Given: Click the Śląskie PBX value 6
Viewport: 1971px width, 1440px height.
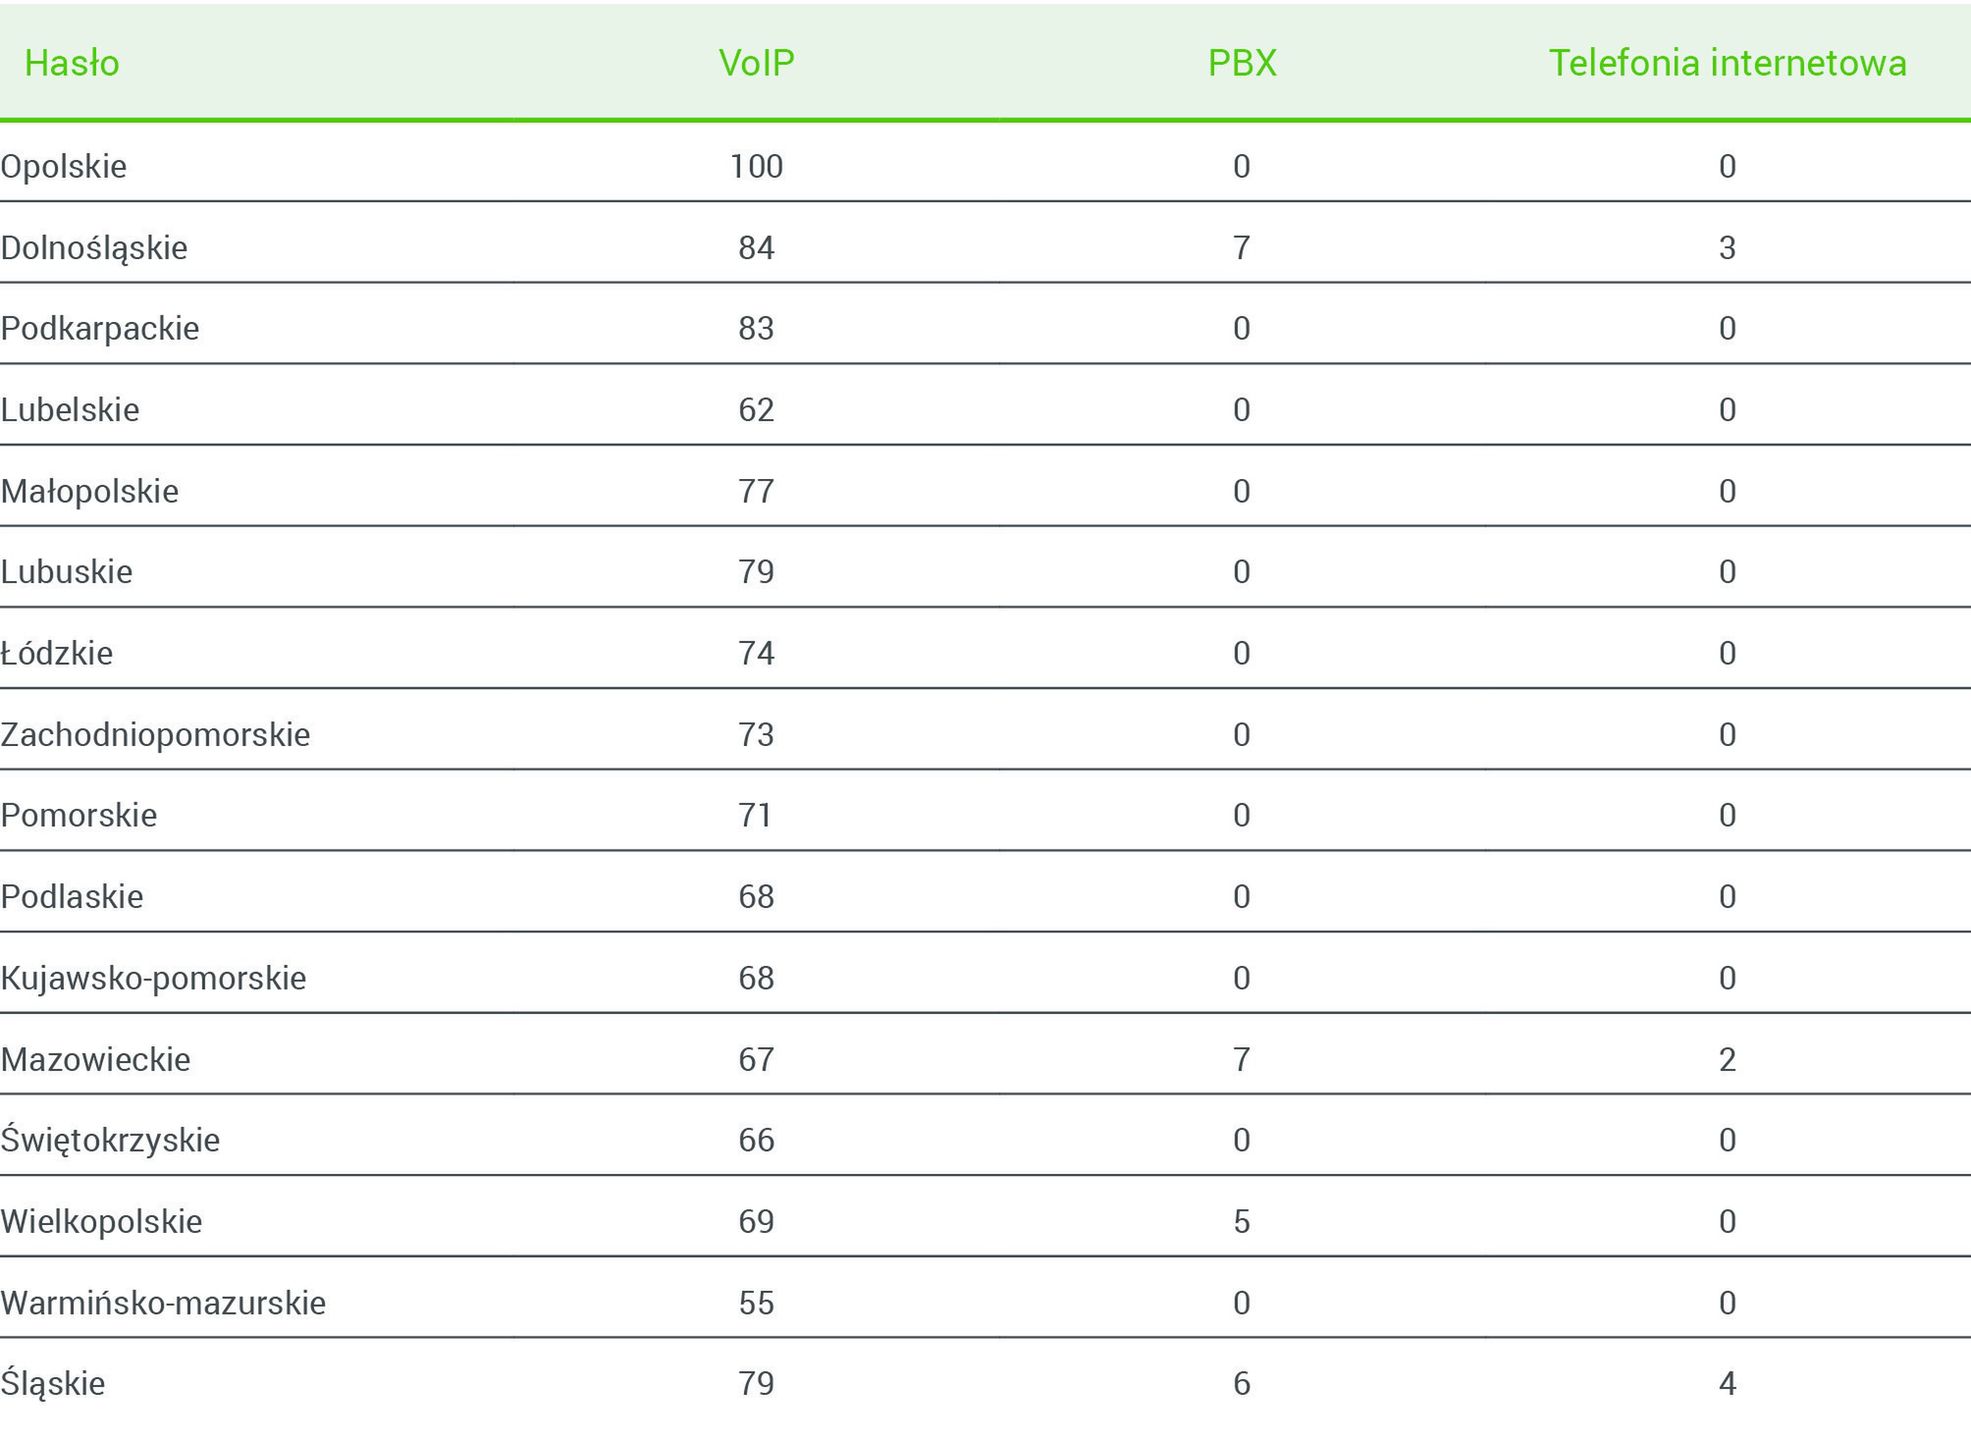Looking at the screenshot, I should 1242,1384.
